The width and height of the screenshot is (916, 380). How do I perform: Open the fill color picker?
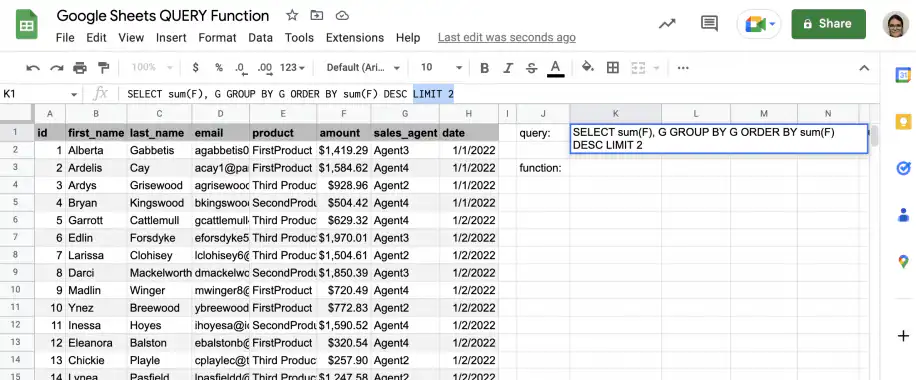[588, 67]
